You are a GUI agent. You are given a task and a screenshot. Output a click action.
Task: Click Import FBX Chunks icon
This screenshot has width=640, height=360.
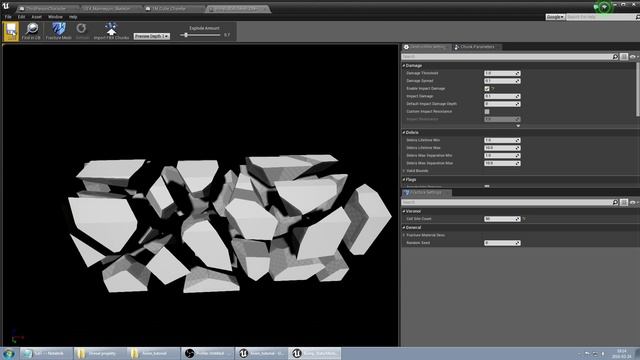[x=111, y=31]
